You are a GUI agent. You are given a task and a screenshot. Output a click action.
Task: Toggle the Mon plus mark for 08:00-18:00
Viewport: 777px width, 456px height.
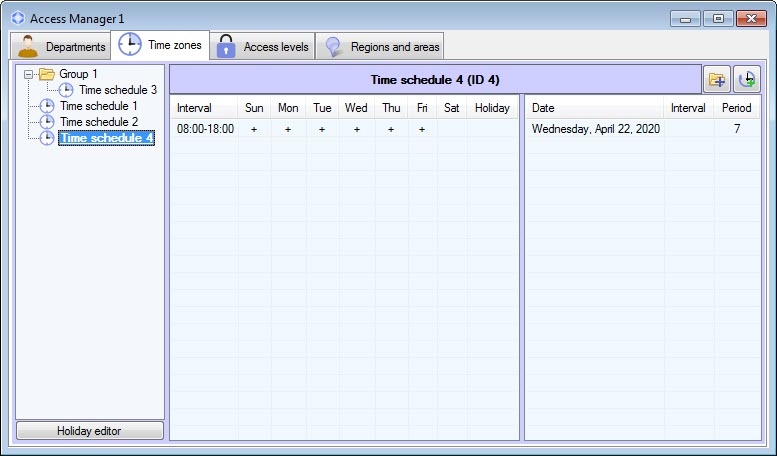coord(288,129)
